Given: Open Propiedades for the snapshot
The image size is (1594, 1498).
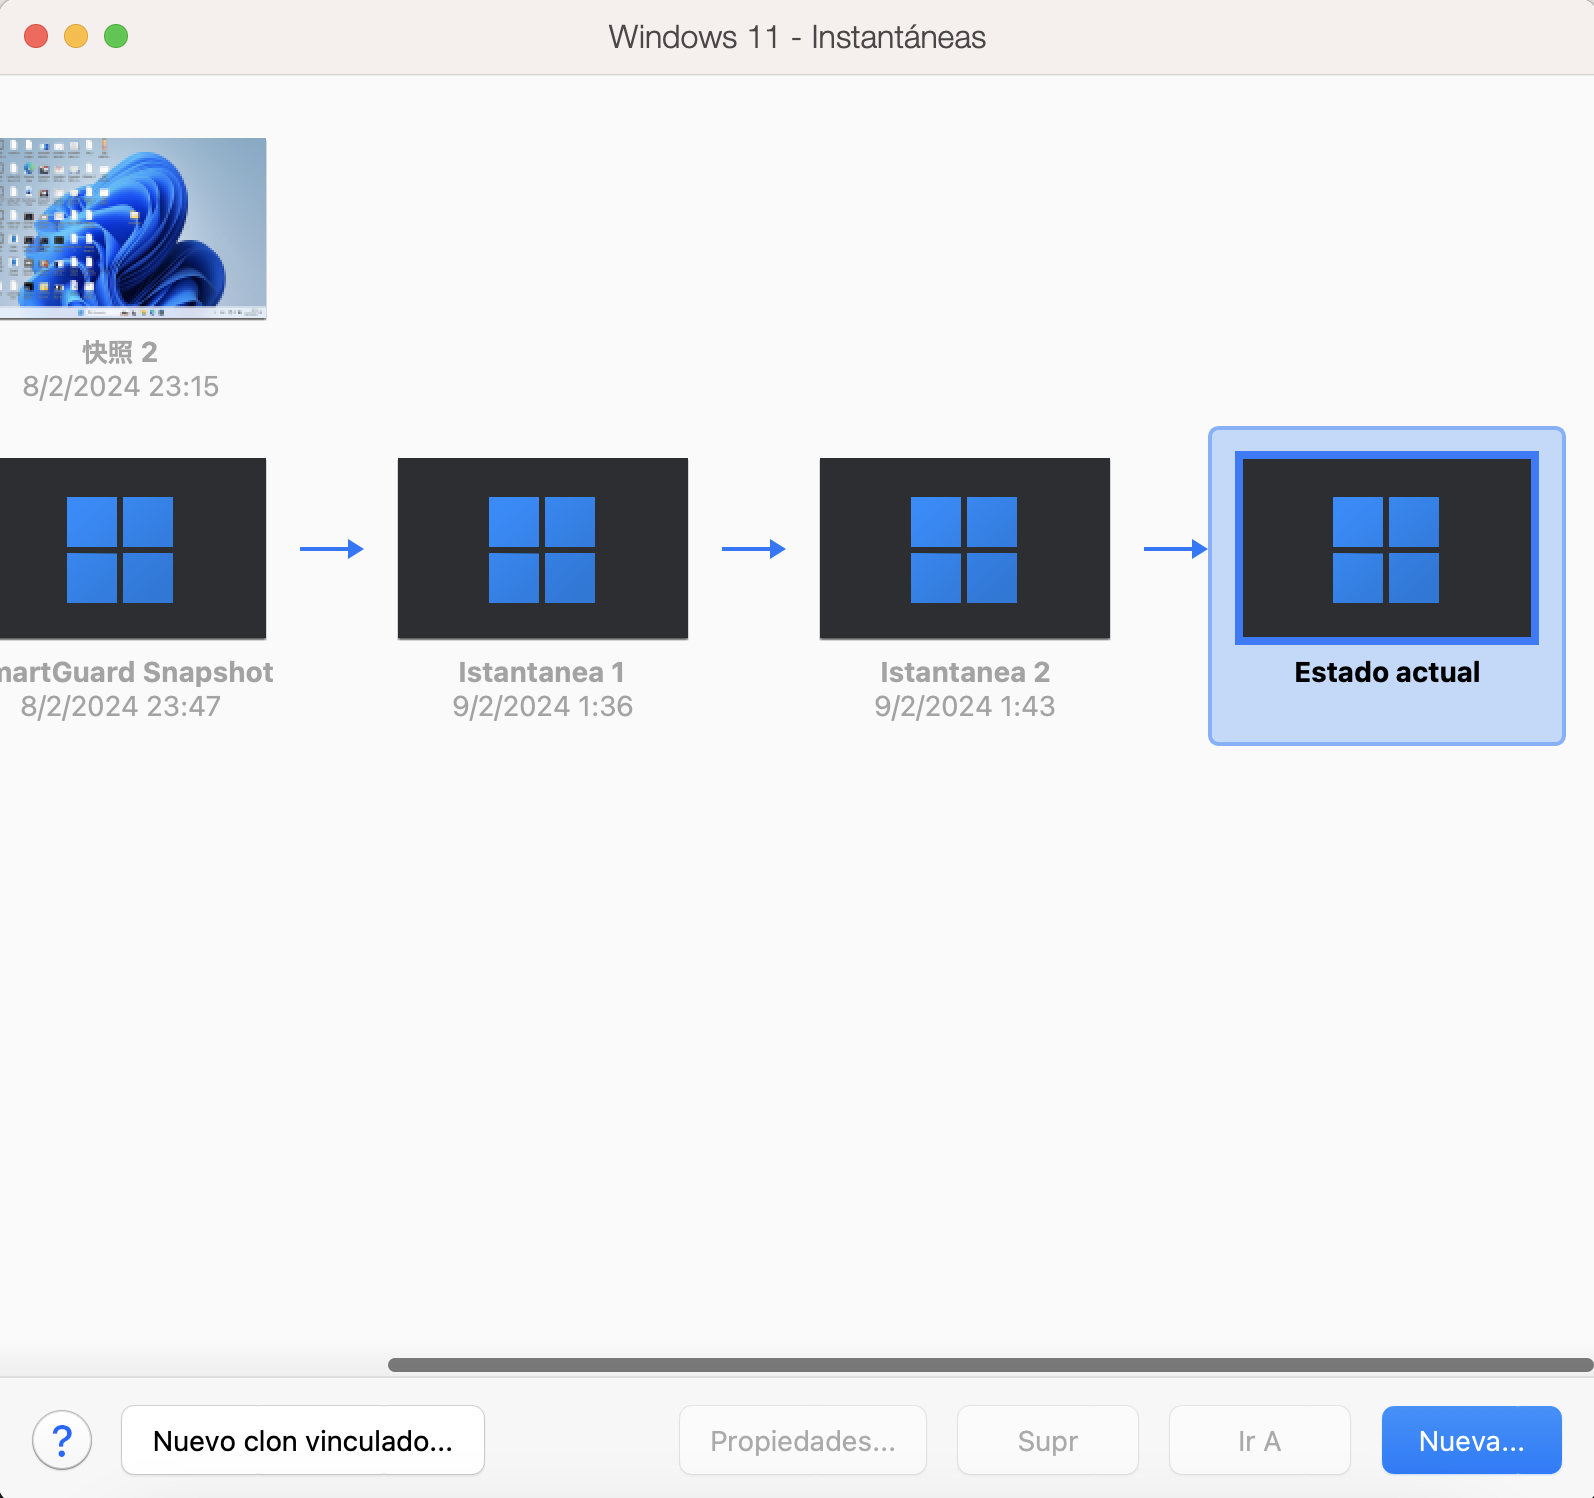Looking at the screenshot, I should coord(802,1440).
